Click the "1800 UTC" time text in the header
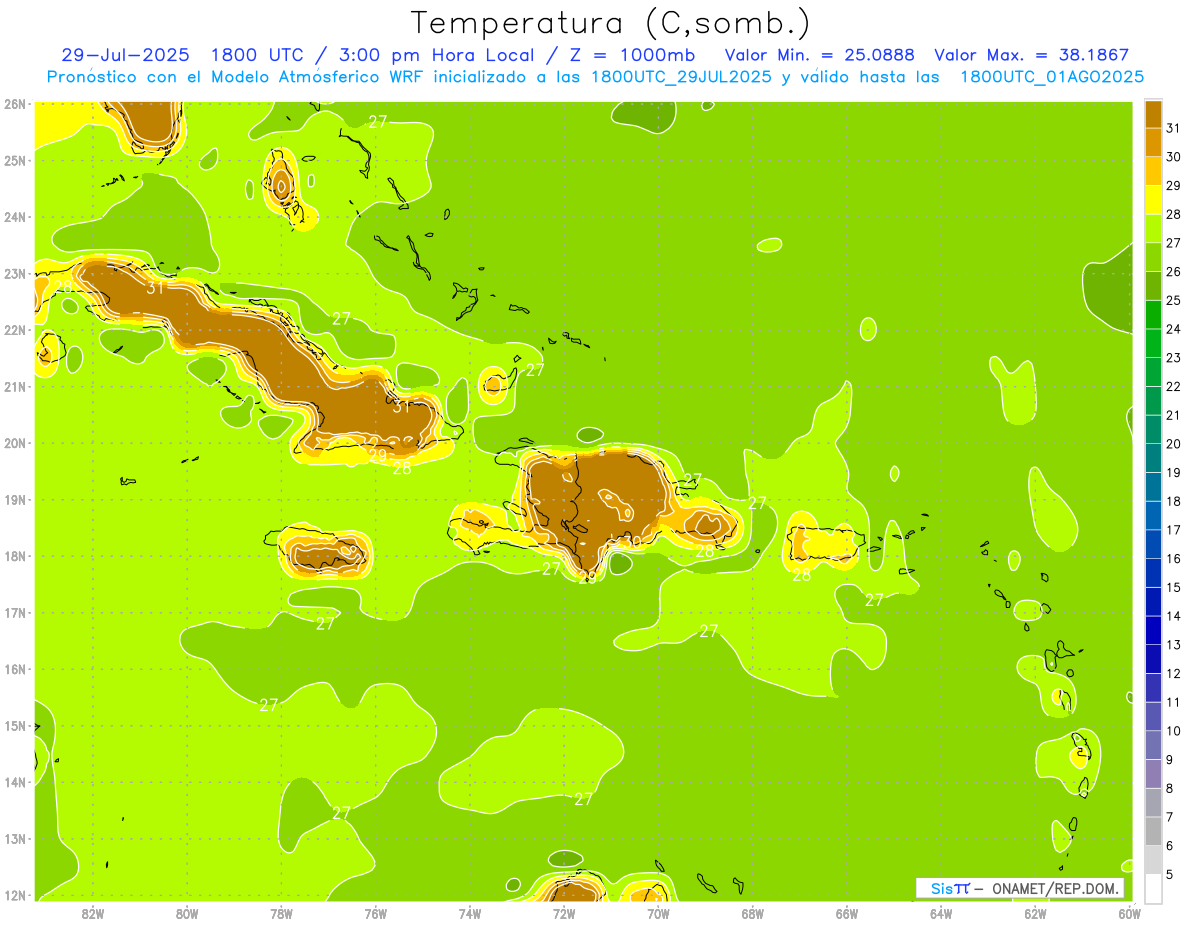This screenshot has height=927, width=1200. point(260,55)
